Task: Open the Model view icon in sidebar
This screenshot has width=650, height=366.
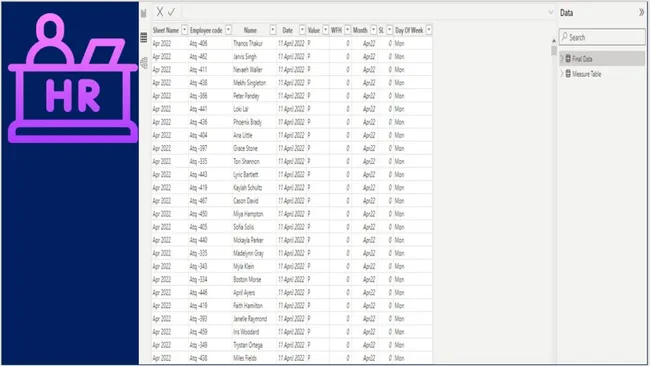Action: click(144, 63)
